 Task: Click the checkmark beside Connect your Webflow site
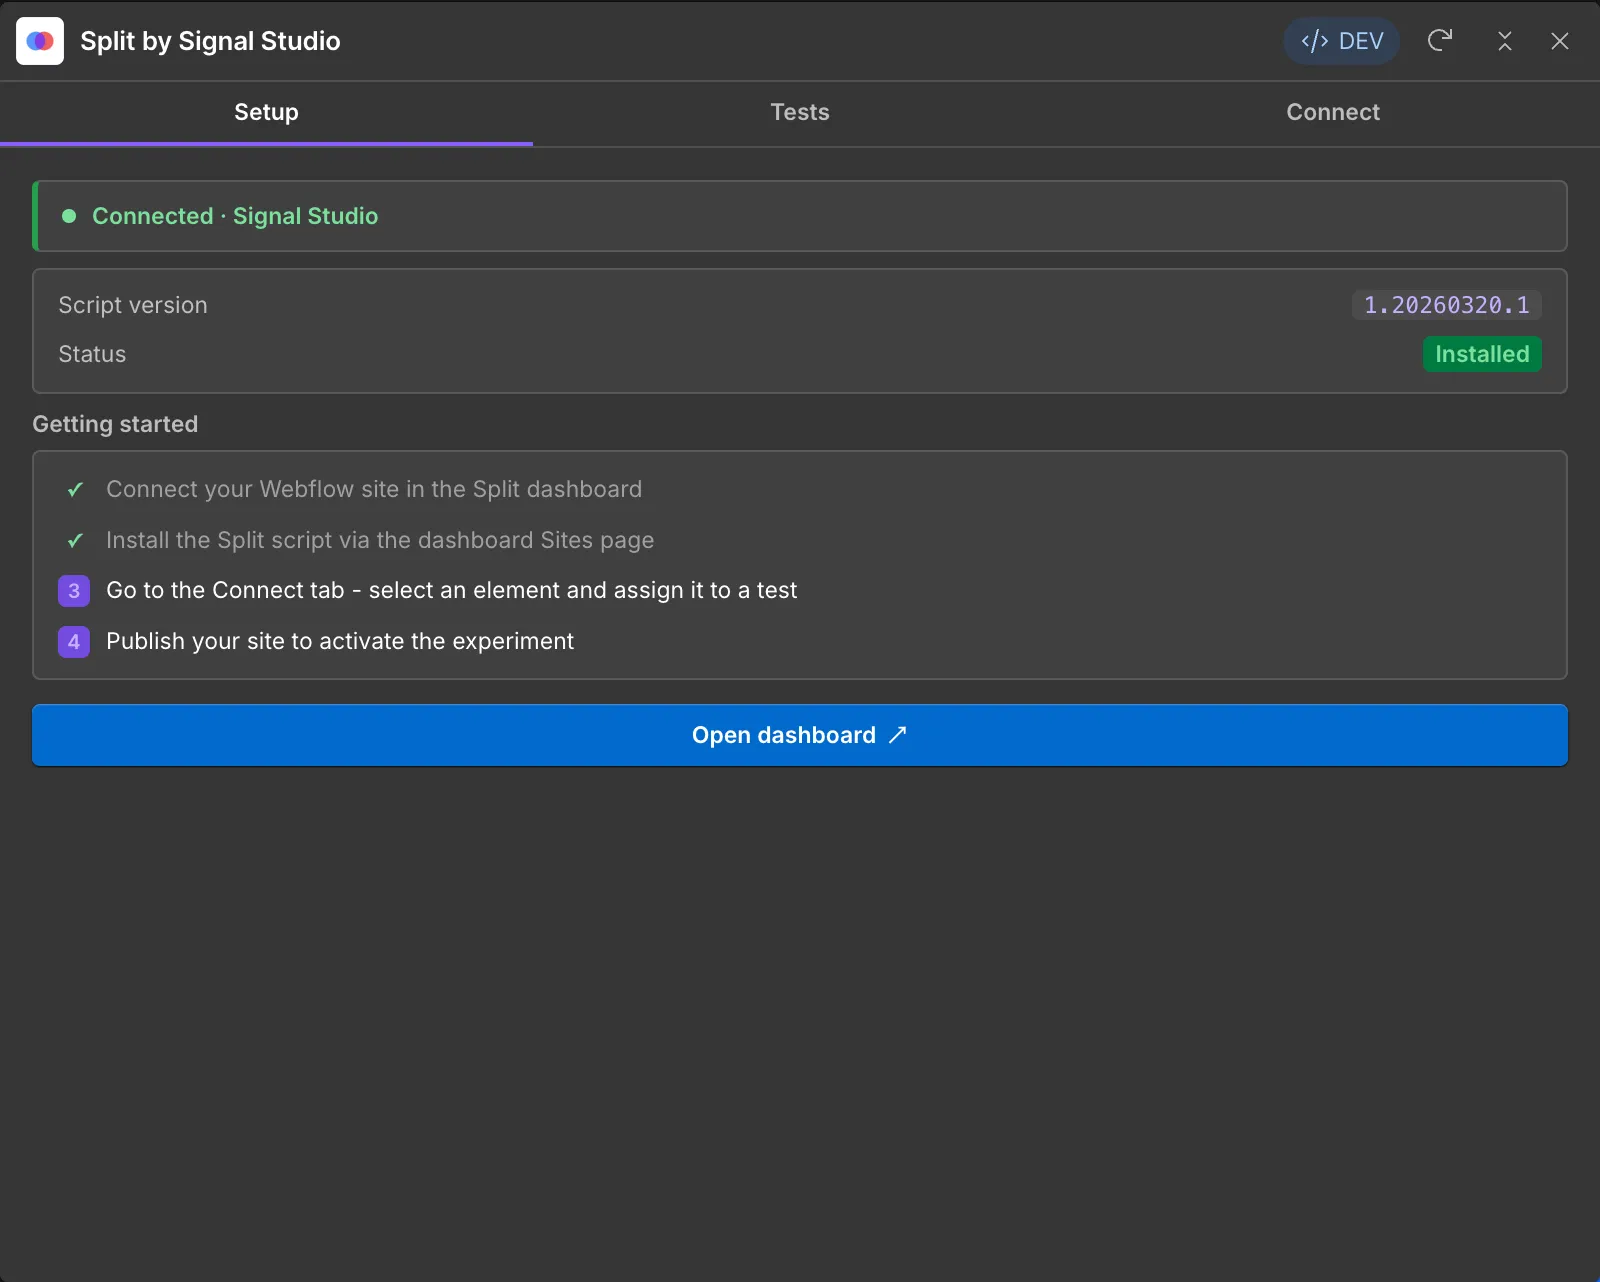(75, 490)
